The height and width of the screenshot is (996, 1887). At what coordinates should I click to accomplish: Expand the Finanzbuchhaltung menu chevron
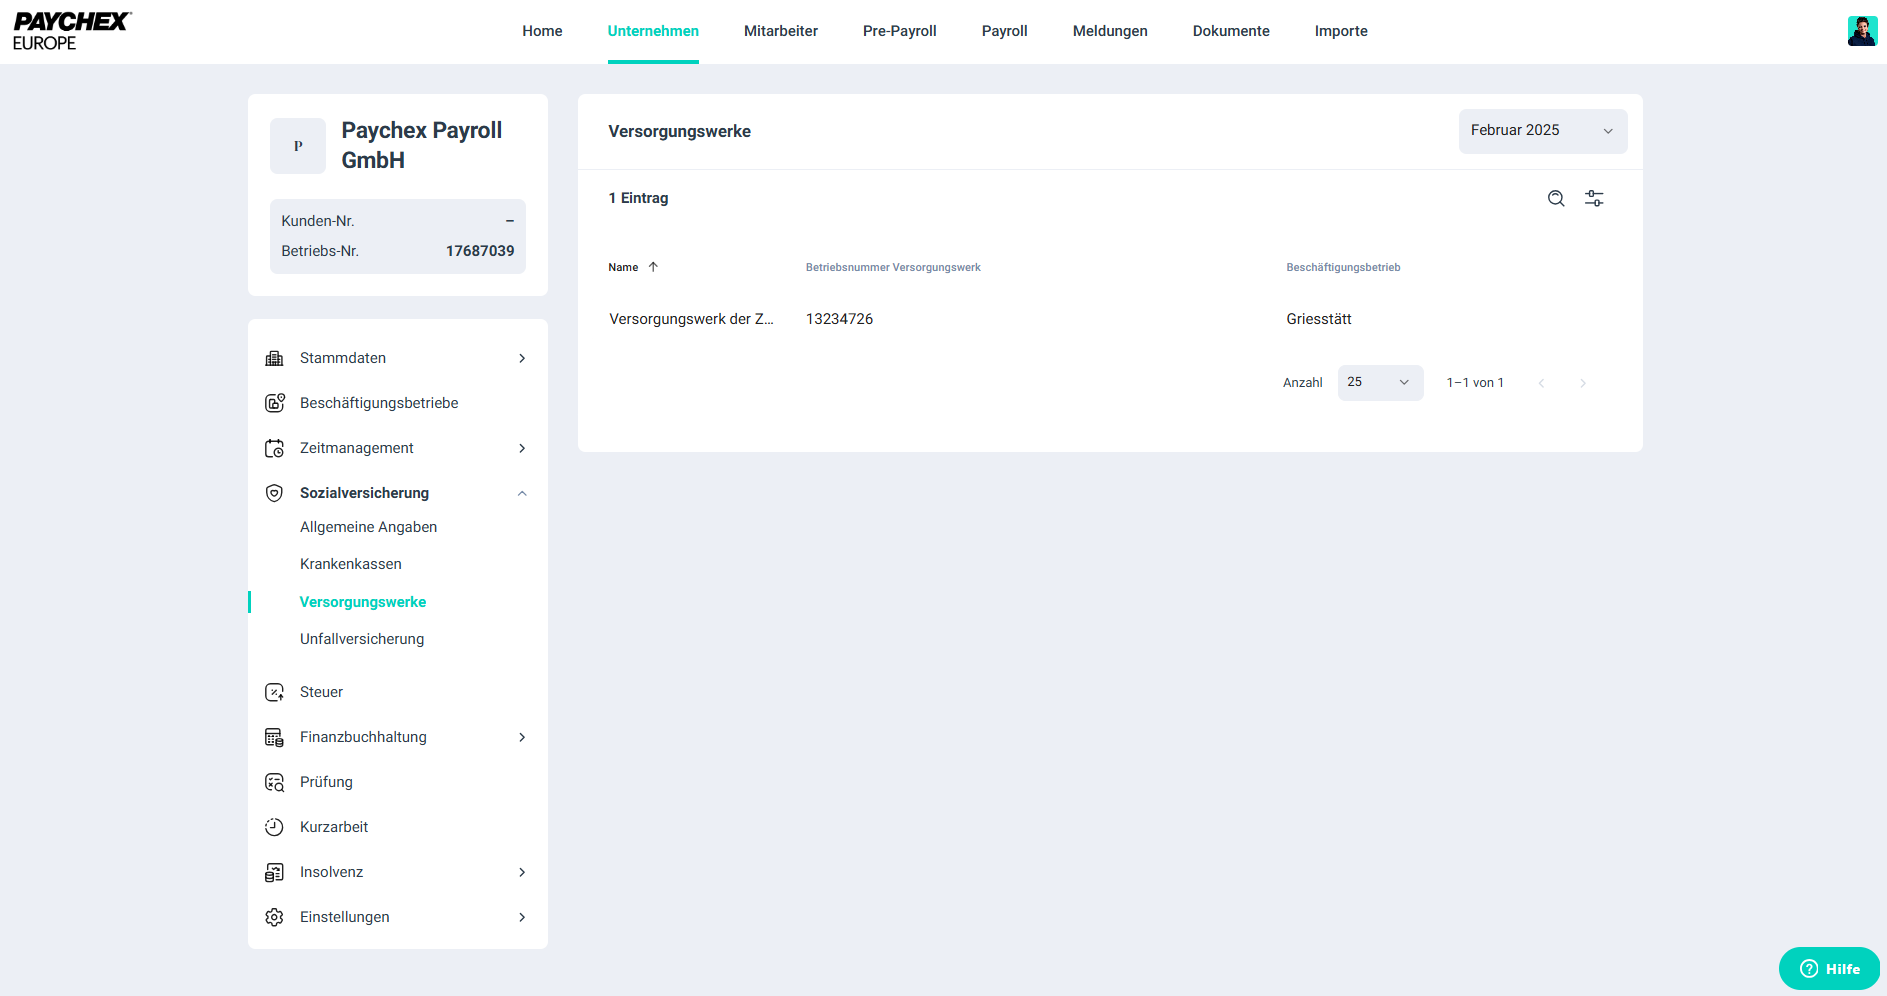(x=522, y=737)
